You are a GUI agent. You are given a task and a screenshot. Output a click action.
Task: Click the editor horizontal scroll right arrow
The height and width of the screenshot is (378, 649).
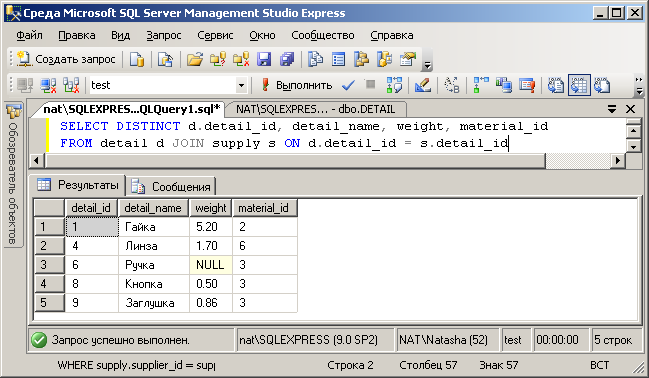pyautogui.click(x=618, y=160)
